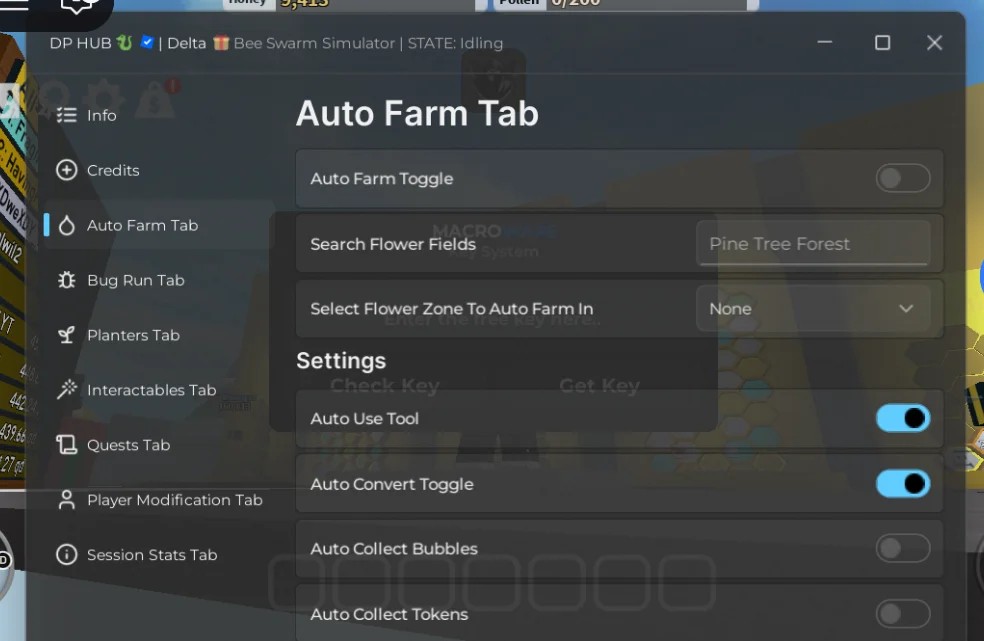Screen dimensions: 984x641
Task: Open the None flower zone combo box
Action: (813, 309)
